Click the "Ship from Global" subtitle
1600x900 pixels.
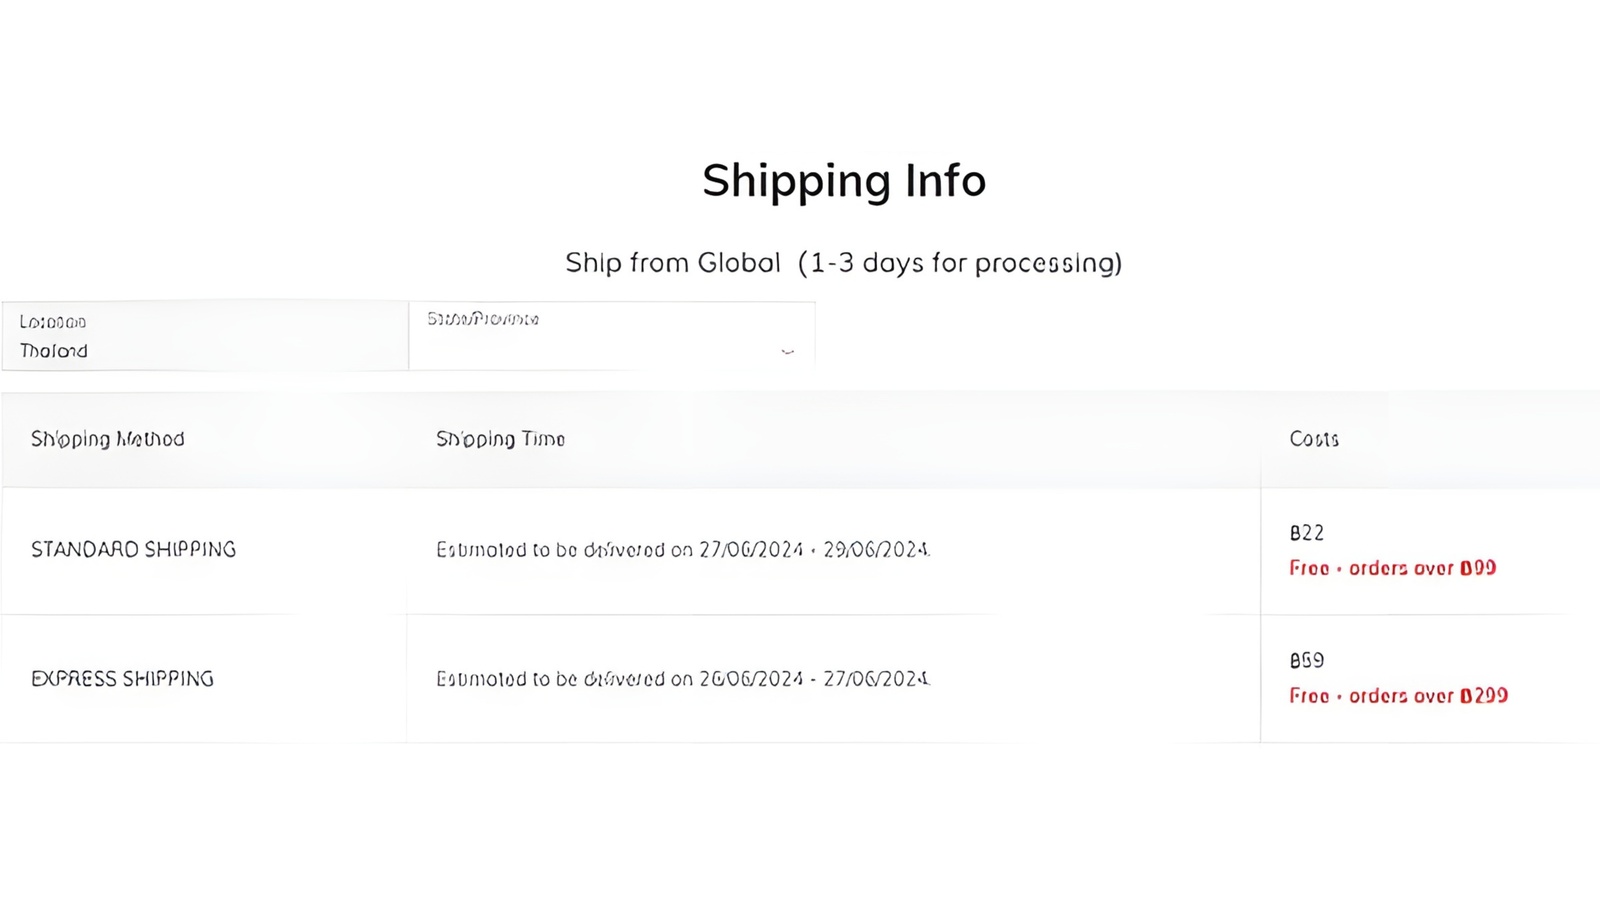click(672, 262)
